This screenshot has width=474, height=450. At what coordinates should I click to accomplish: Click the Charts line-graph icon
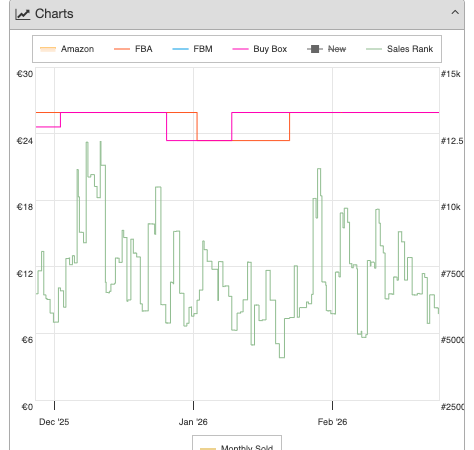tap(23, 14)
